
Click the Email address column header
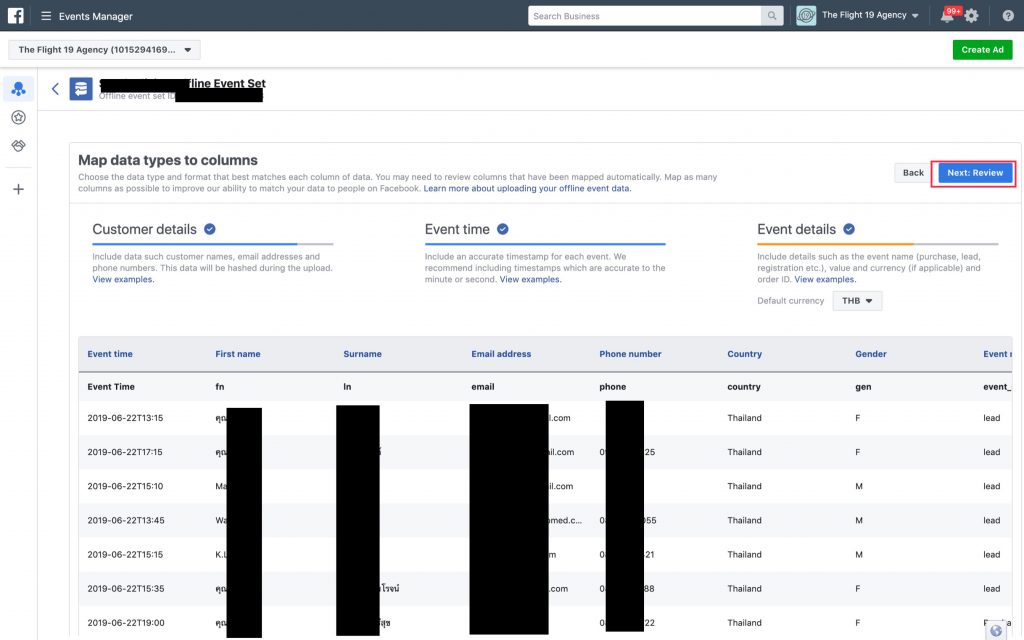[501, 354]
